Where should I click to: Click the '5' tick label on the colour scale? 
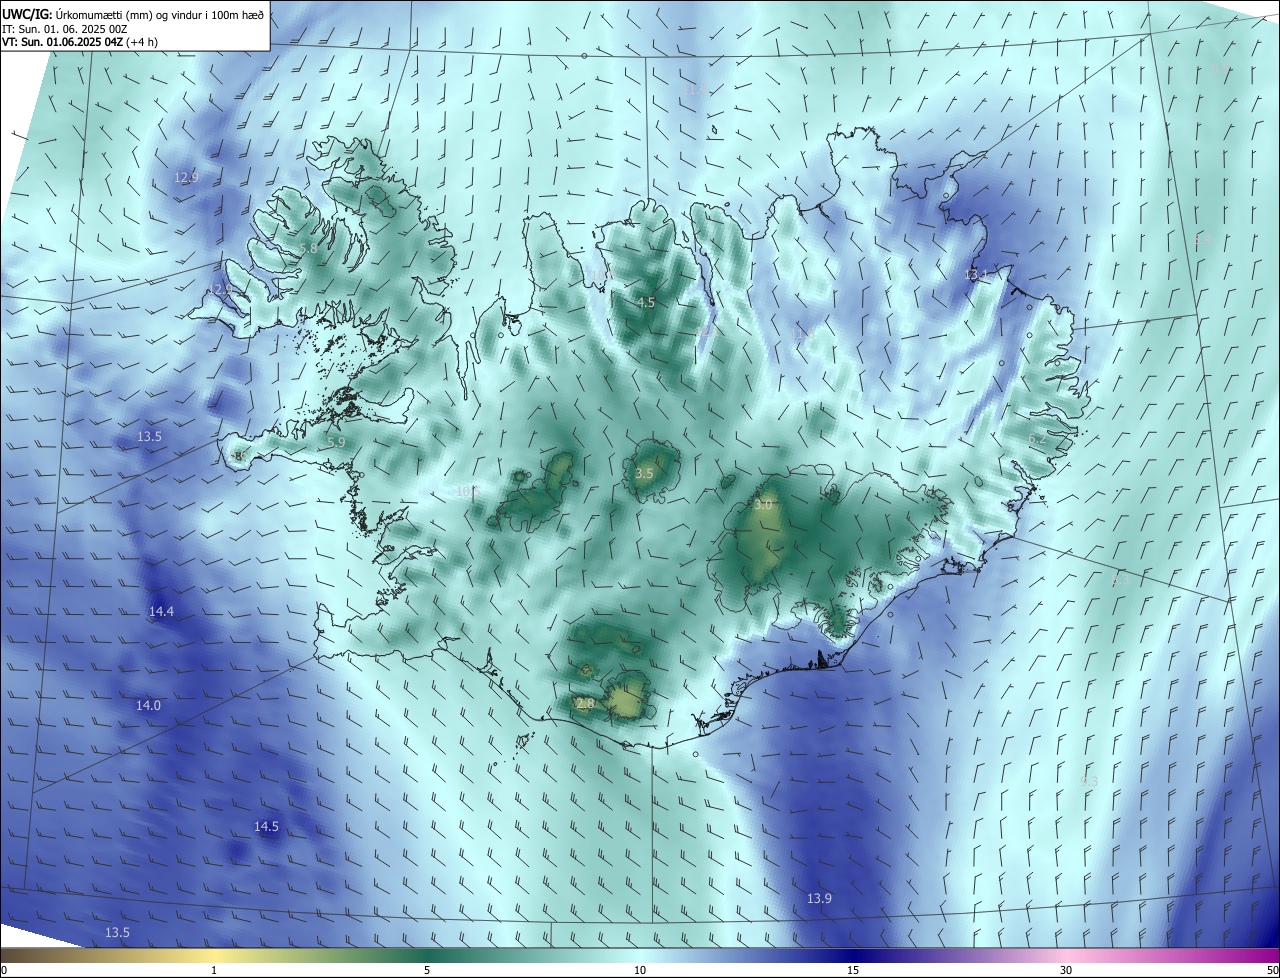(427, 970)
